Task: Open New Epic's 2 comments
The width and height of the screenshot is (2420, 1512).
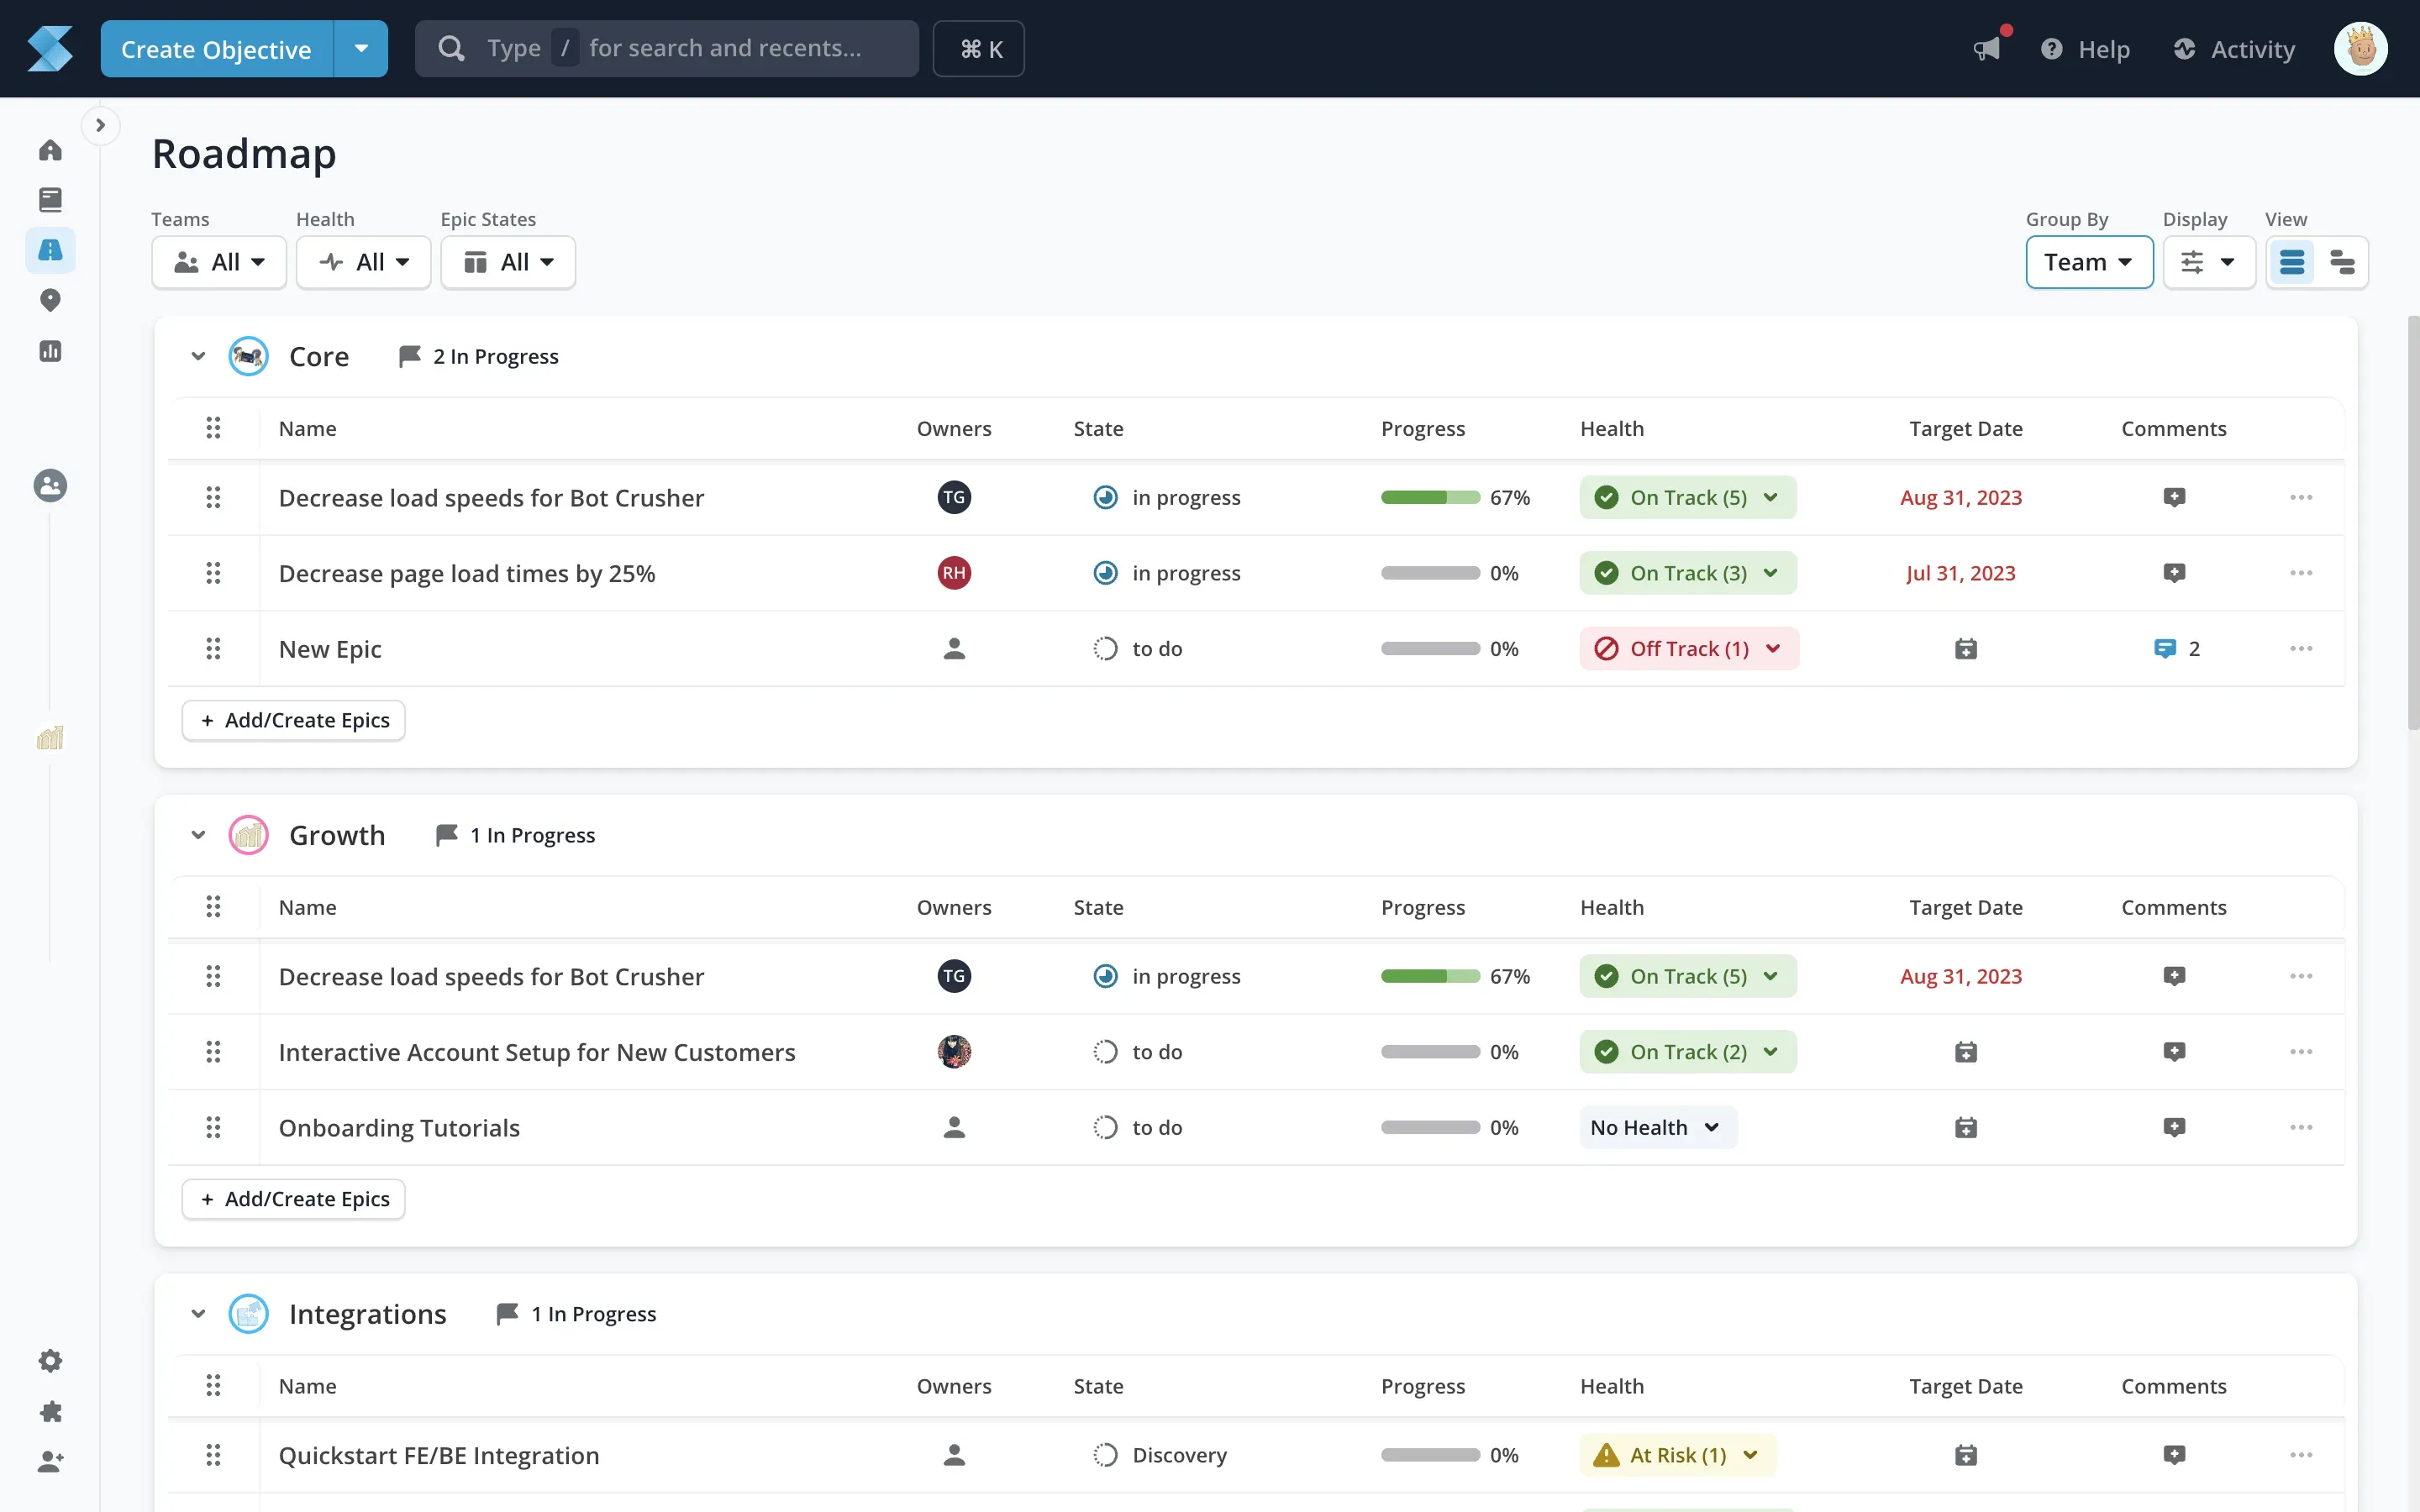Action: point(2175,649)
